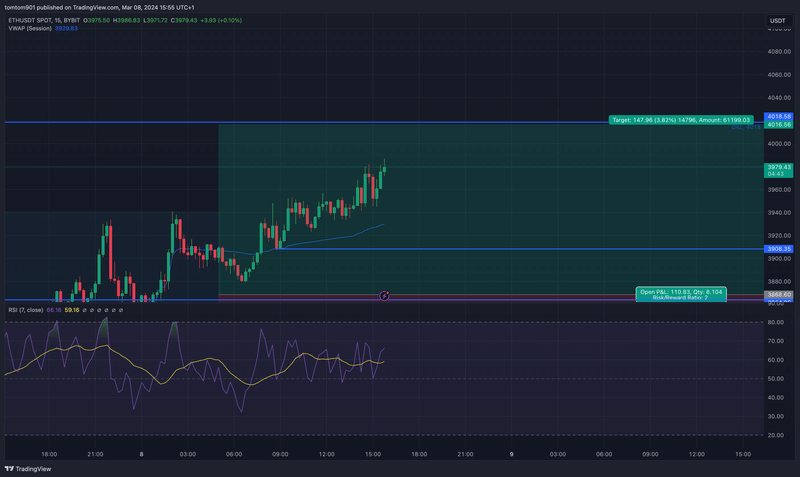800x477 pixels.
Task: Click the 3868.60 gray price label
Action: 779,294
